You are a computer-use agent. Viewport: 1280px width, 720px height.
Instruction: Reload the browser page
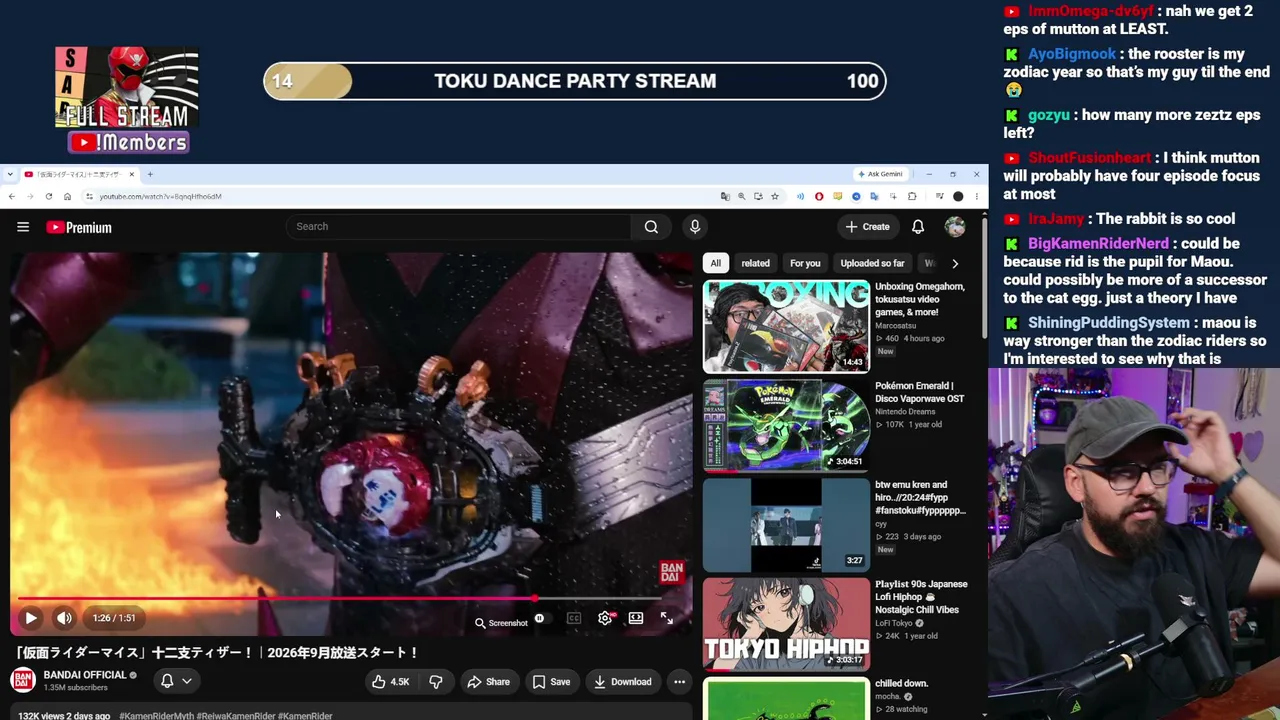[48, 196]
